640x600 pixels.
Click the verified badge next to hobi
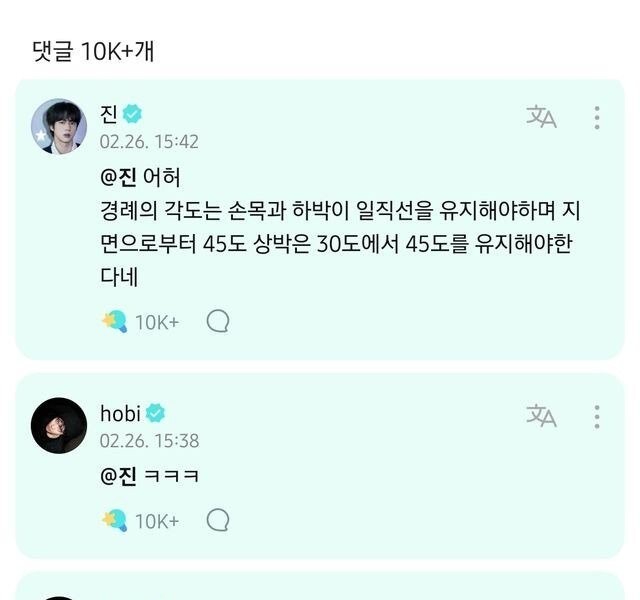click(157, 413)
